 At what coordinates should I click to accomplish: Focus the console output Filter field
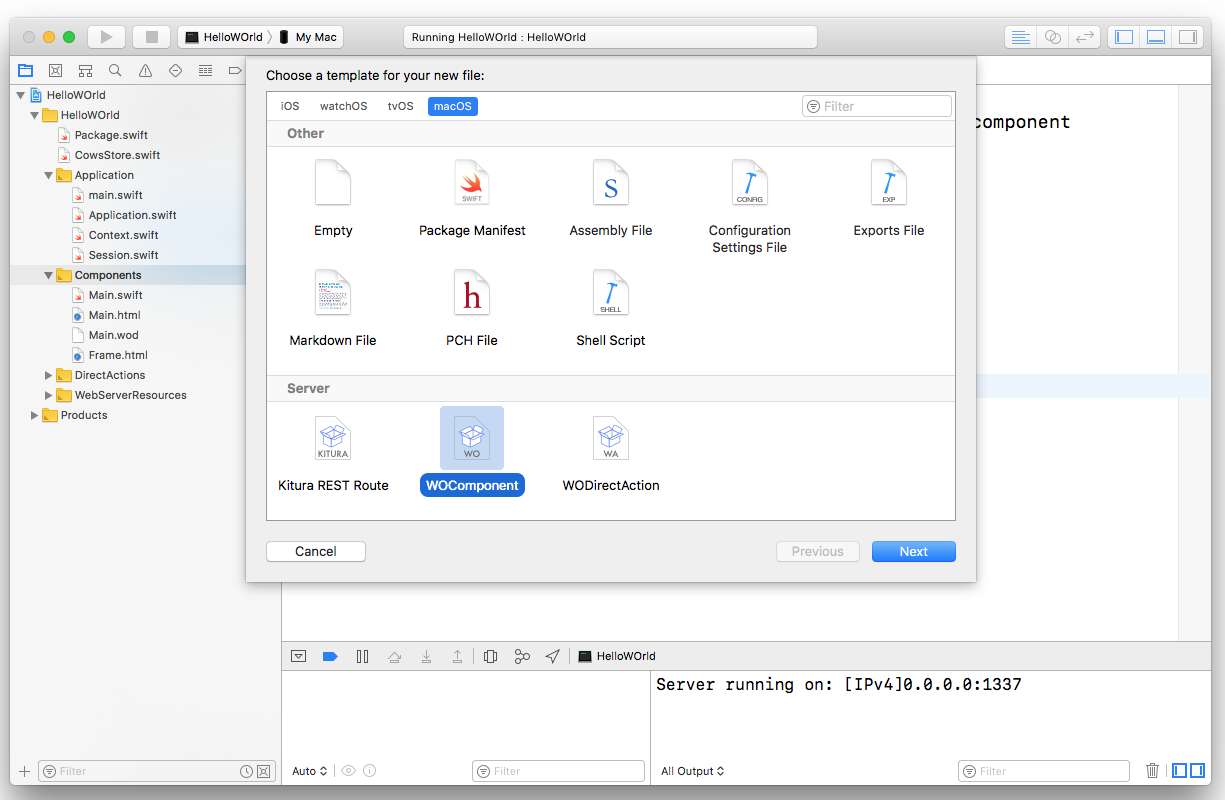click(1044, 771)
